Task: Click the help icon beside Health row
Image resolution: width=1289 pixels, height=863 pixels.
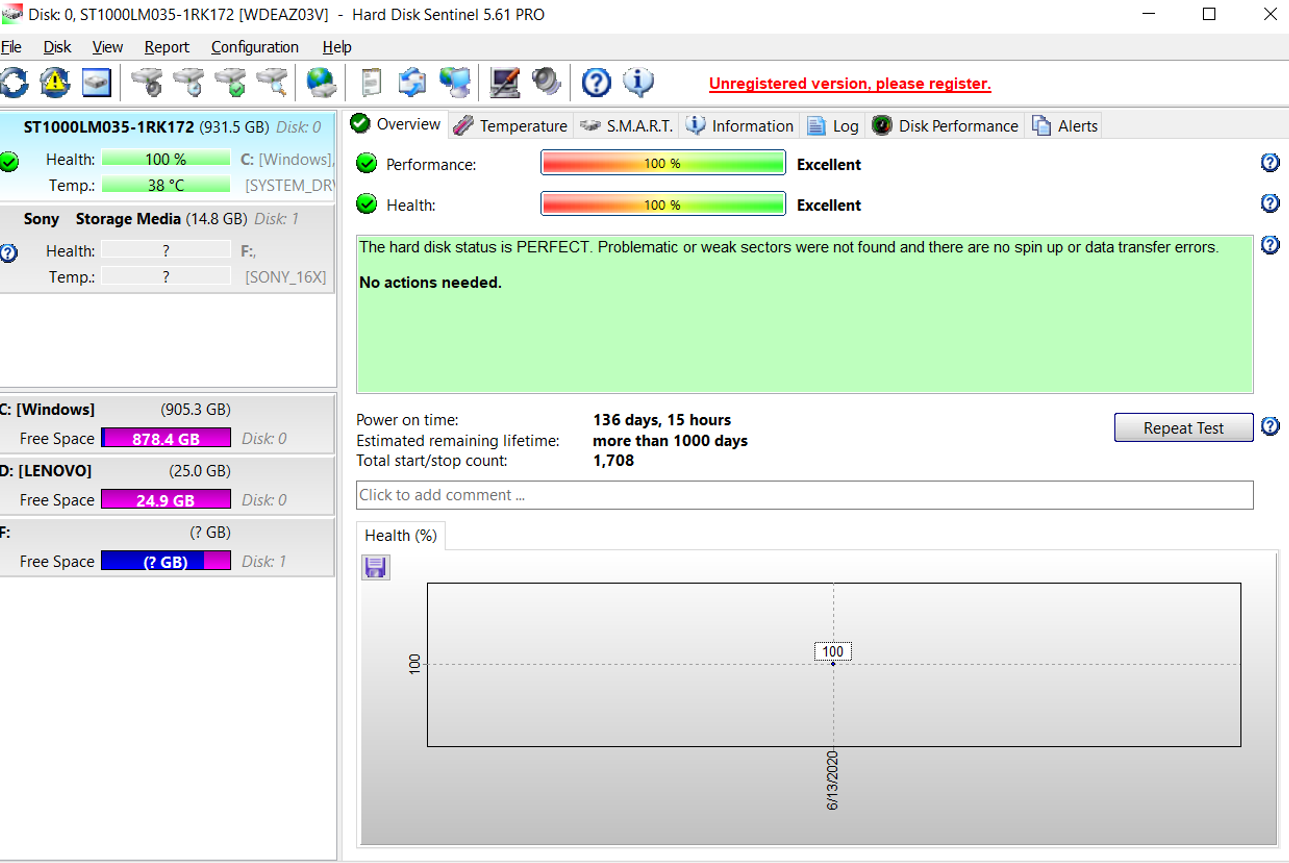Action: [1270, 204]
